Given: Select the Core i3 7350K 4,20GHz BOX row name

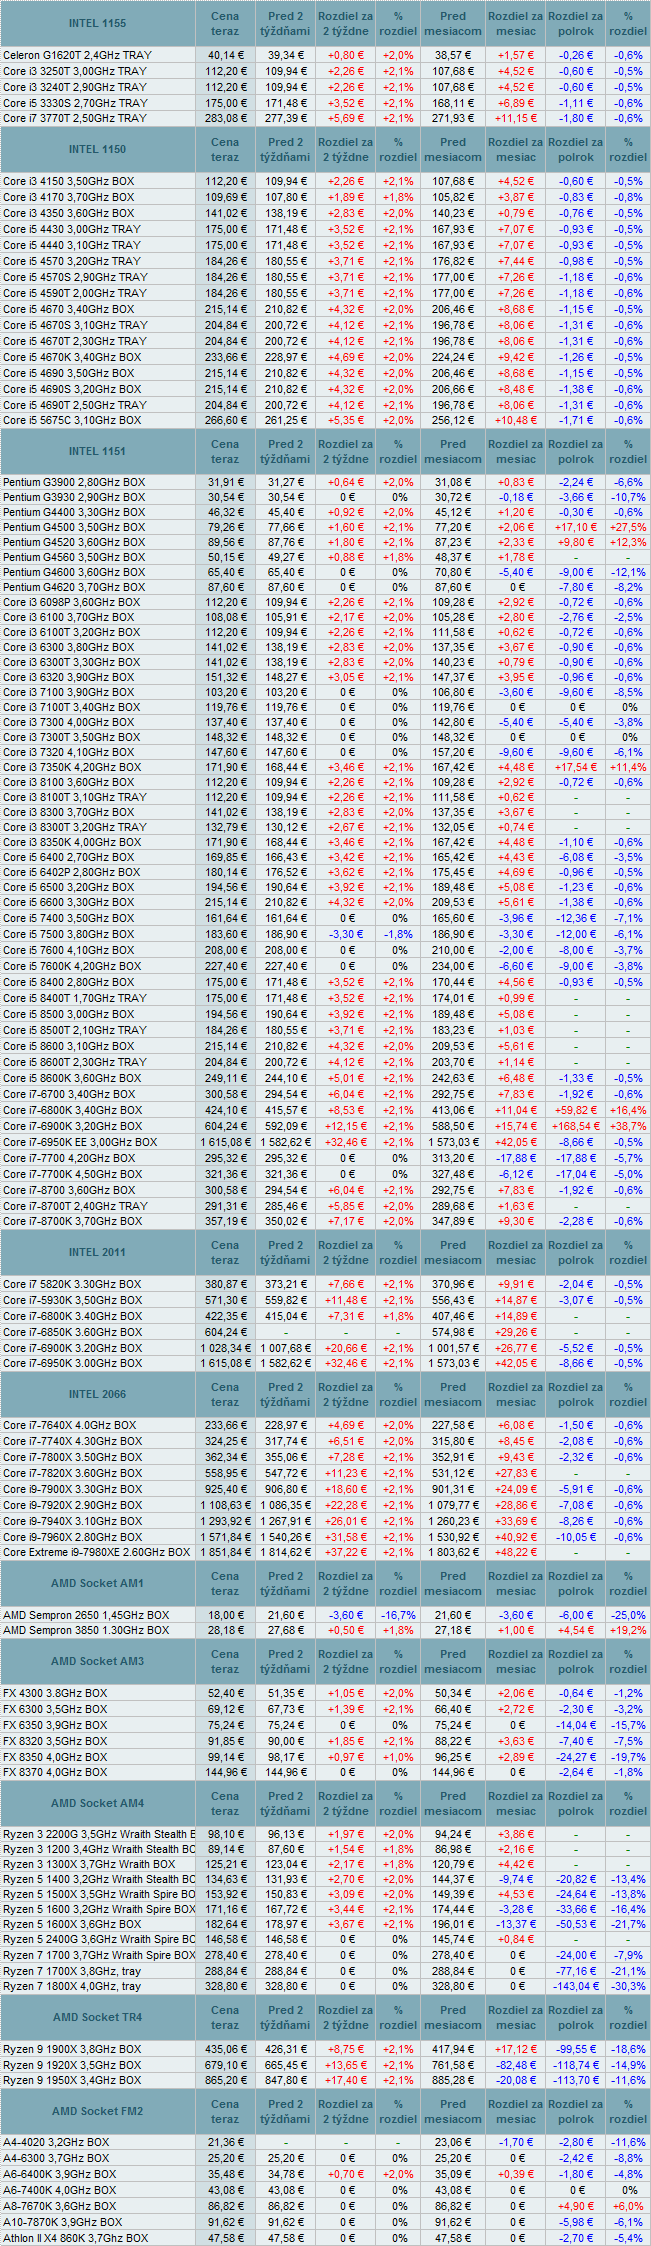Looking at the screenshot, I should pos(72,767).
